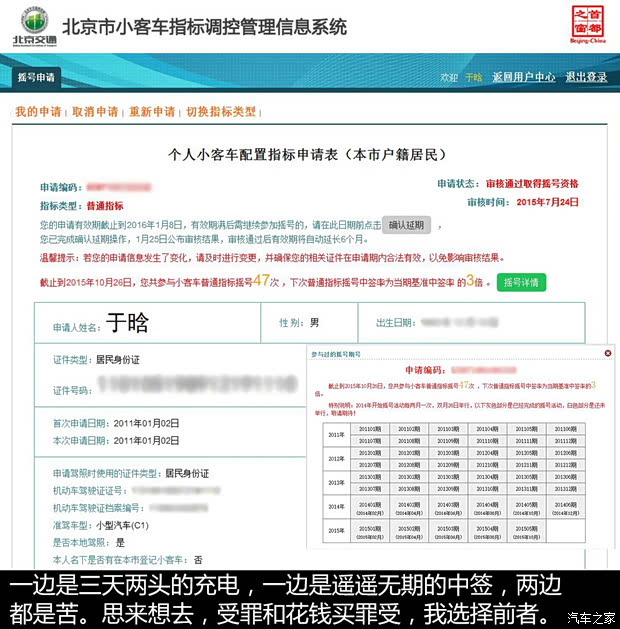Select the 201505期 cell in popup table
Viewport: 620px width, 629px height.
coord(527,532)
